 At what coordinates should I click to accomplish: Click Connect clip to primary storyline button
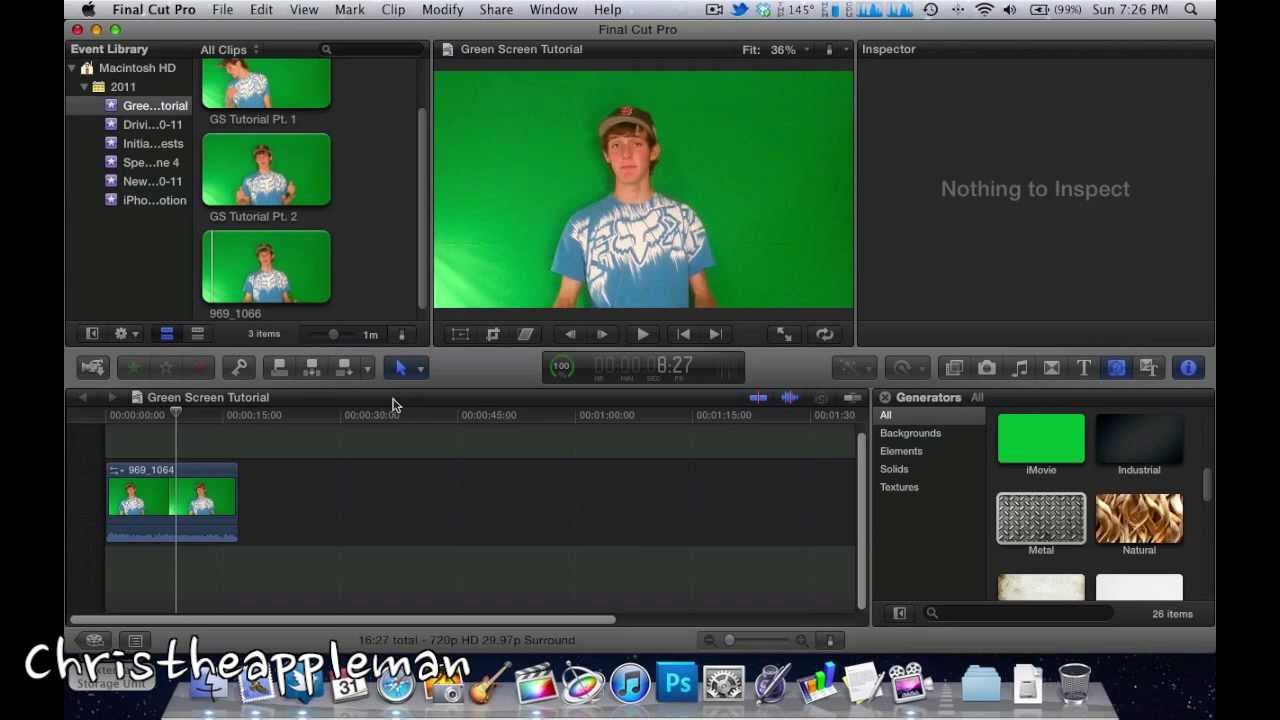point(280,368)
